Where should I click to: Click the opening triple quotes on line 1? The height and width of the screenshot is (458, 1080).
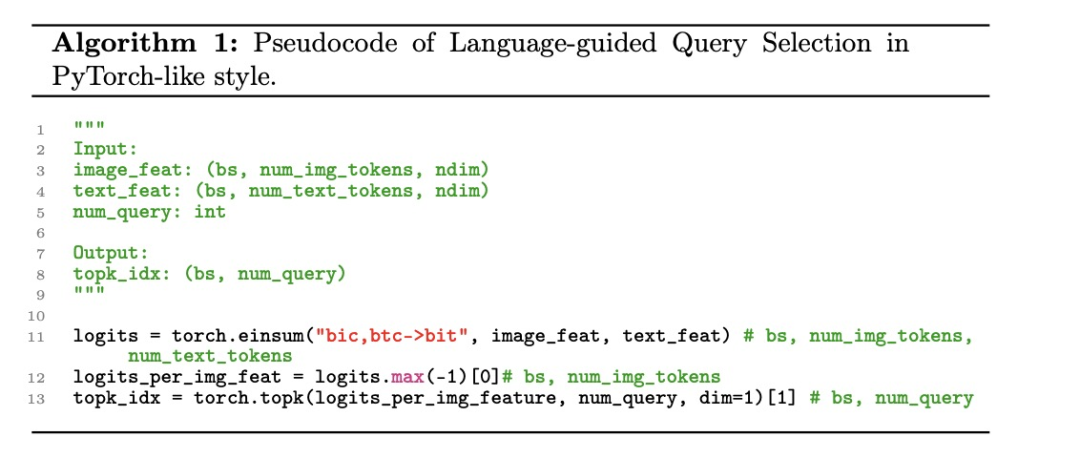(89, 126)
